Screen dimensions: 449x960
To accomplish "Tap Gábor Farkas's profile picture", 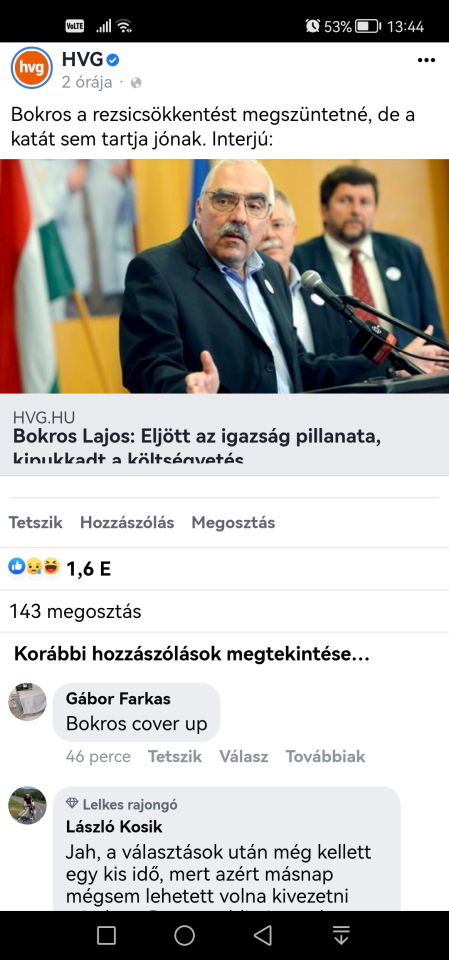I will pos(28,702).
